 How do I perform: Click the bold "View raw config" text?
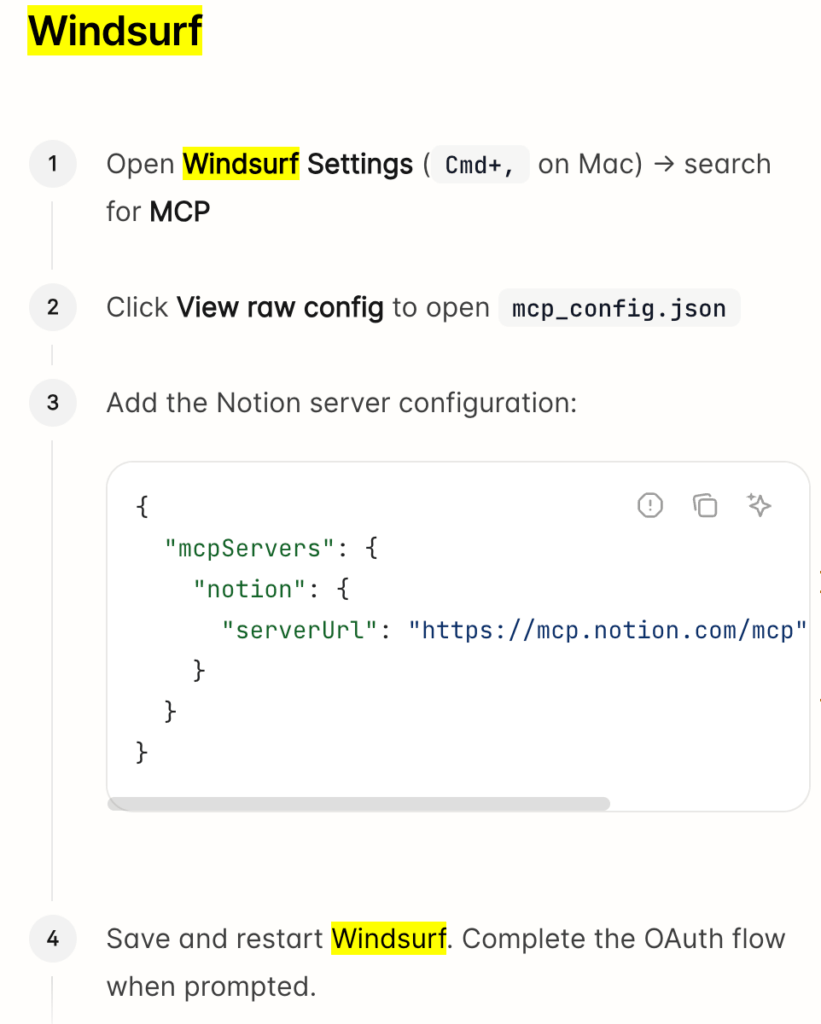tap(280, 307)
